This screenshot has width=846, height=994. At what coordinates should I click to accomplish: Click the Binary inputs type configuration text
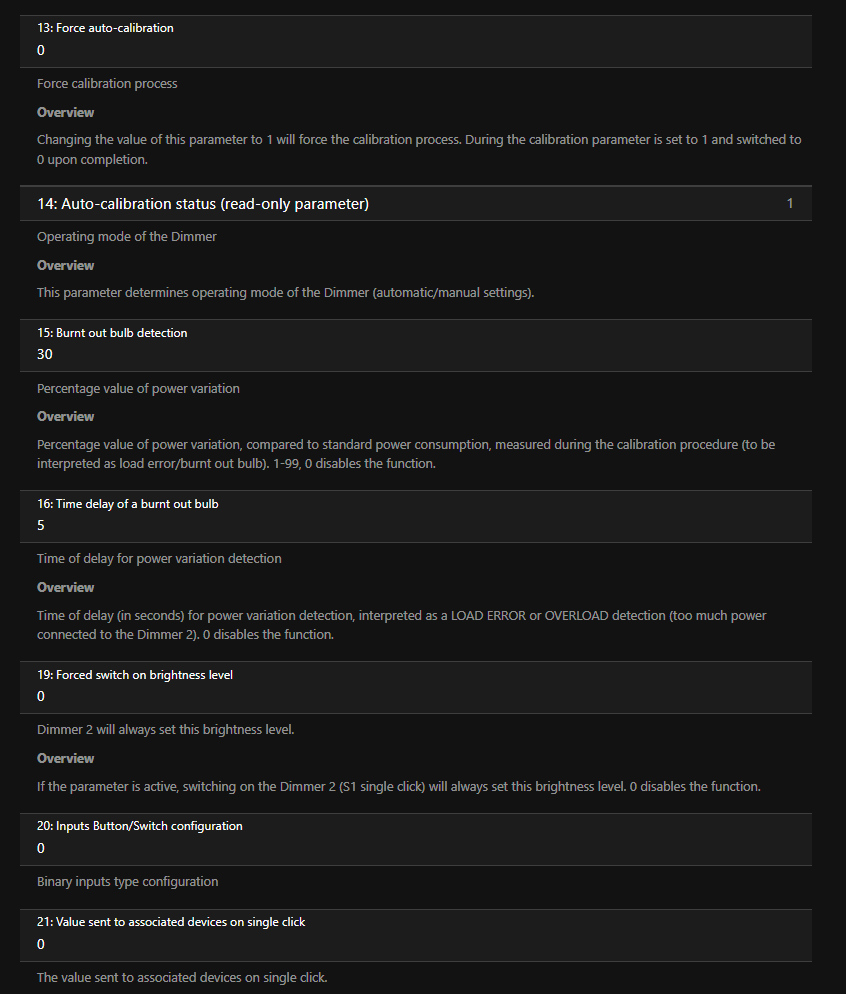point(127,882)
